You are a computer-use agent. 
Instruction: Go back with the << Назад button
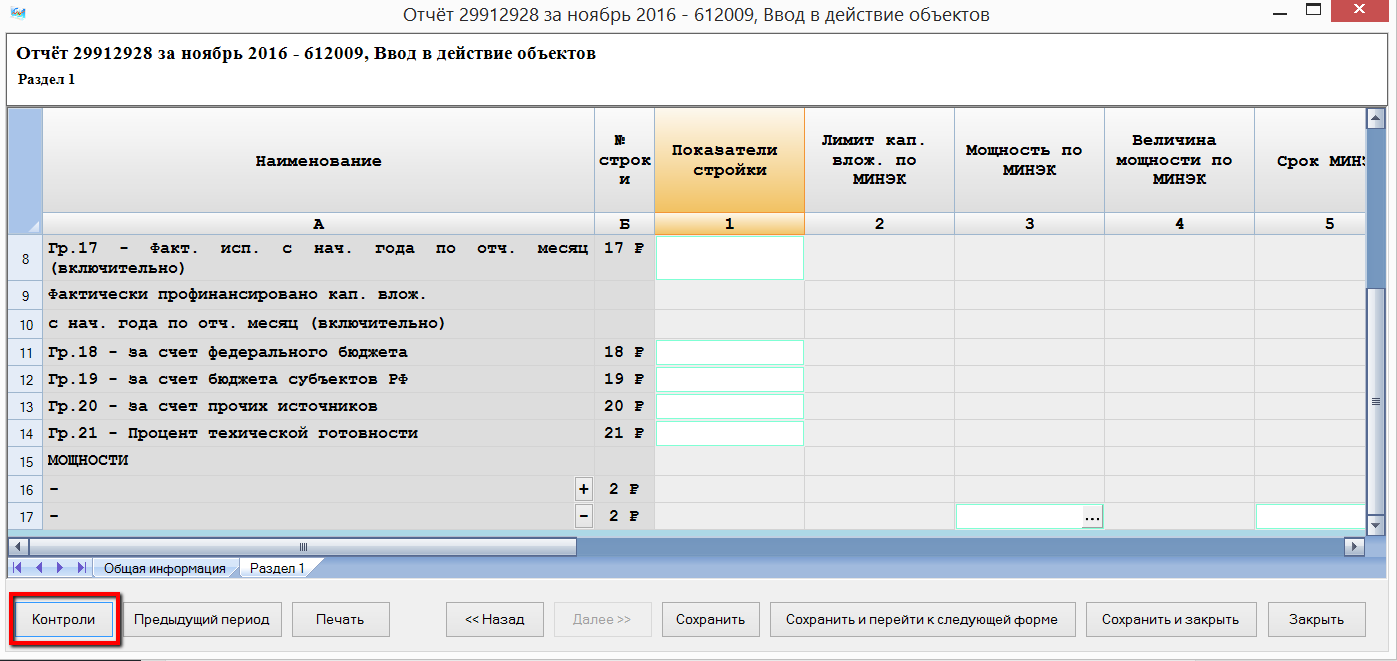click(495, 619)
